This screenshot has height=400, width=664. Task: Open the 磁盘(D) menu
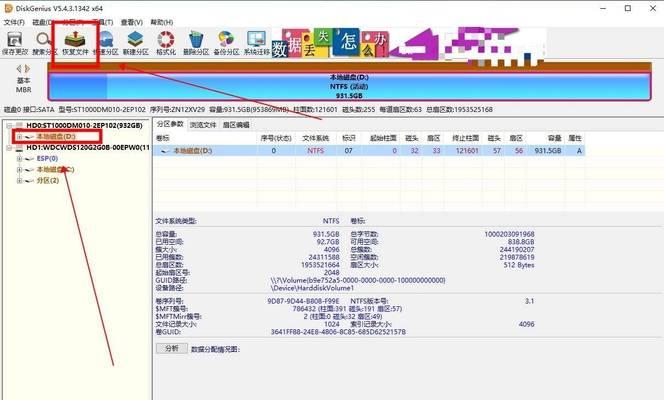tap(43, 22)
